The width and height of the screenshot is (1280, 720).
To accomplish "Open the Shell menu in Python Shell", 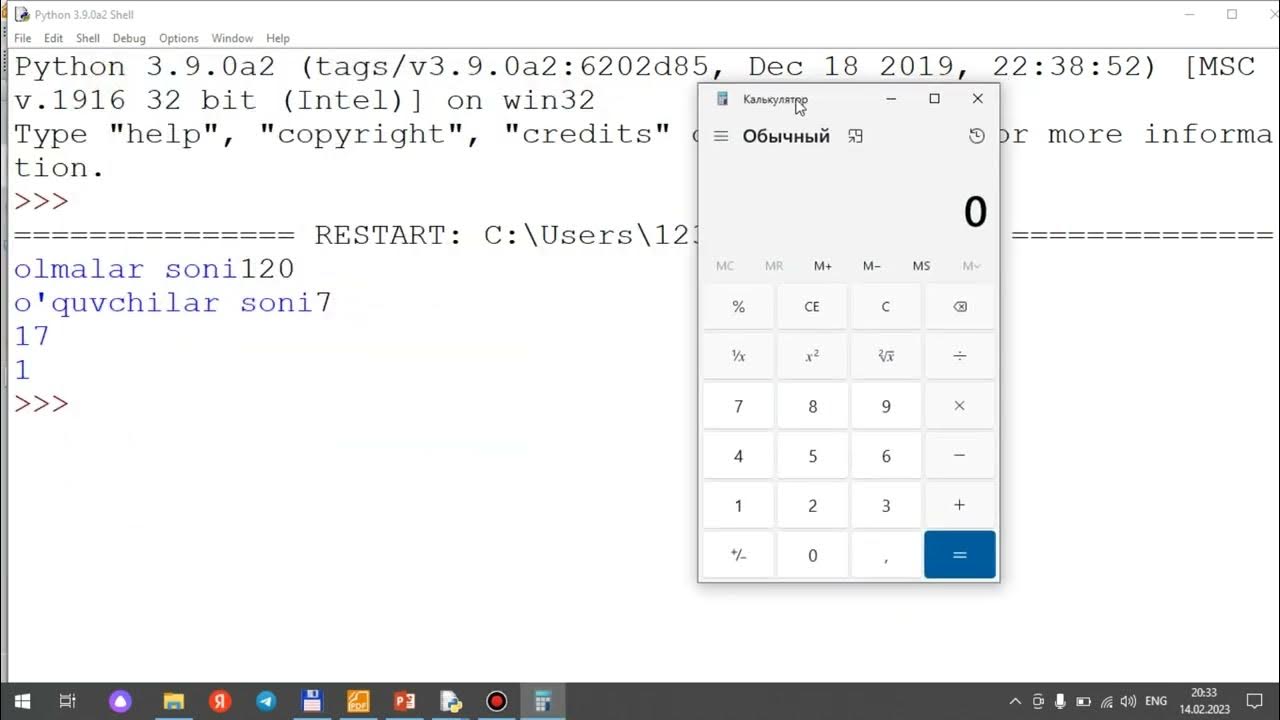I will coord(88,38).
